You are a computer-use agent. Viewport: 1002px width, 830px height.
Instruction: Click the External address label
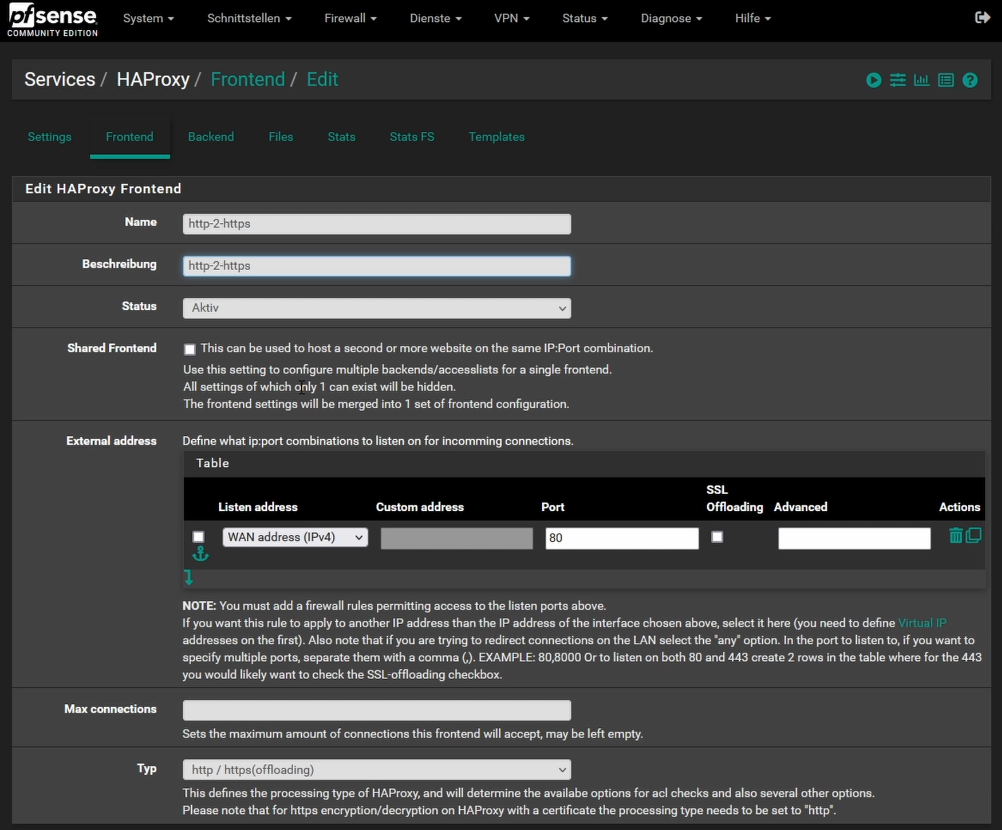click(x=111, y=441)
